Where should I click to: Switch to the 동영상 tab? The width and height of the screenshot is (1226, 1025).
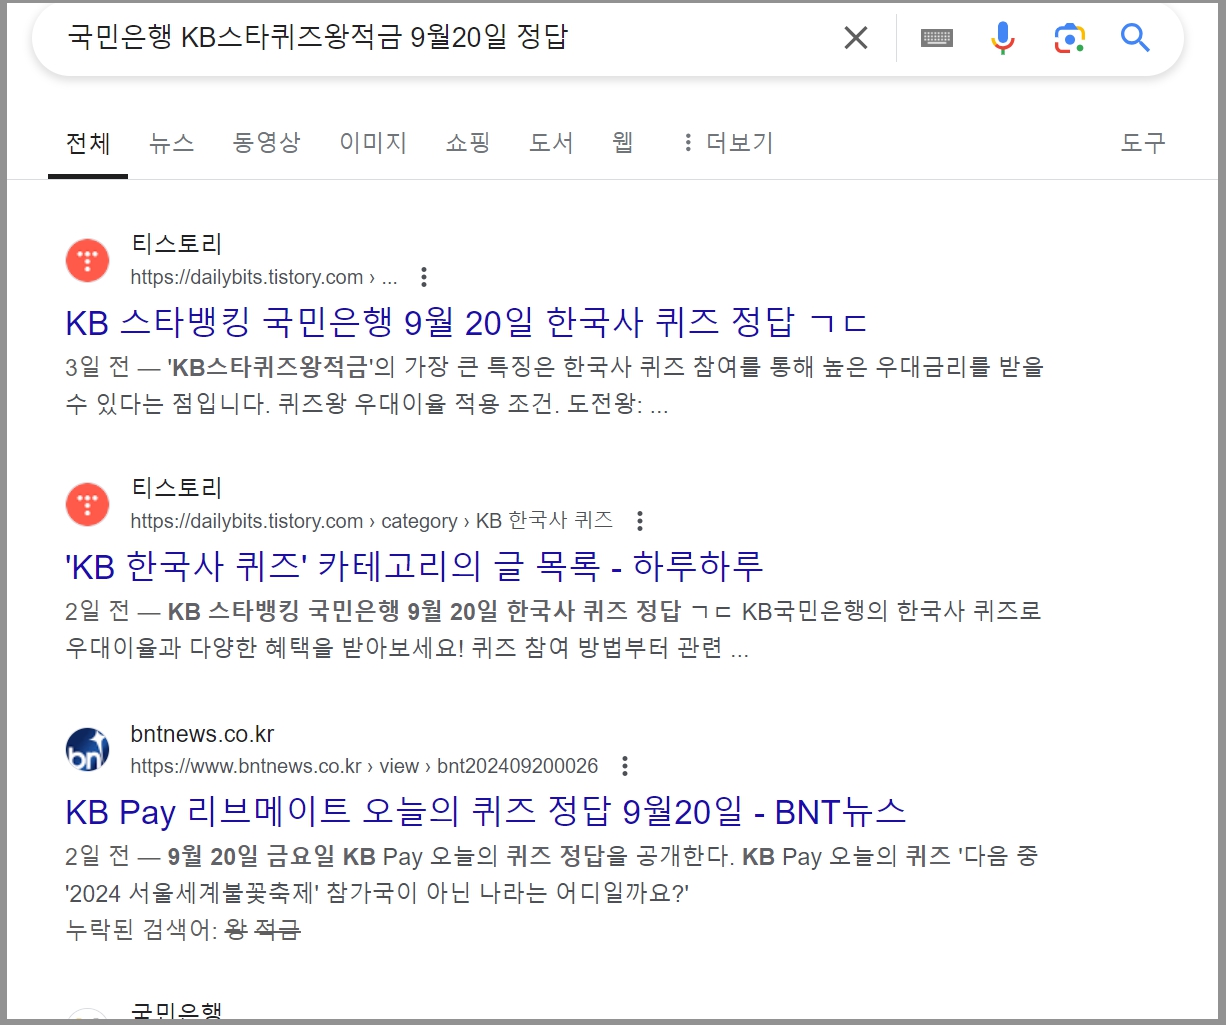pyautogui.click(x=267, y=143)
